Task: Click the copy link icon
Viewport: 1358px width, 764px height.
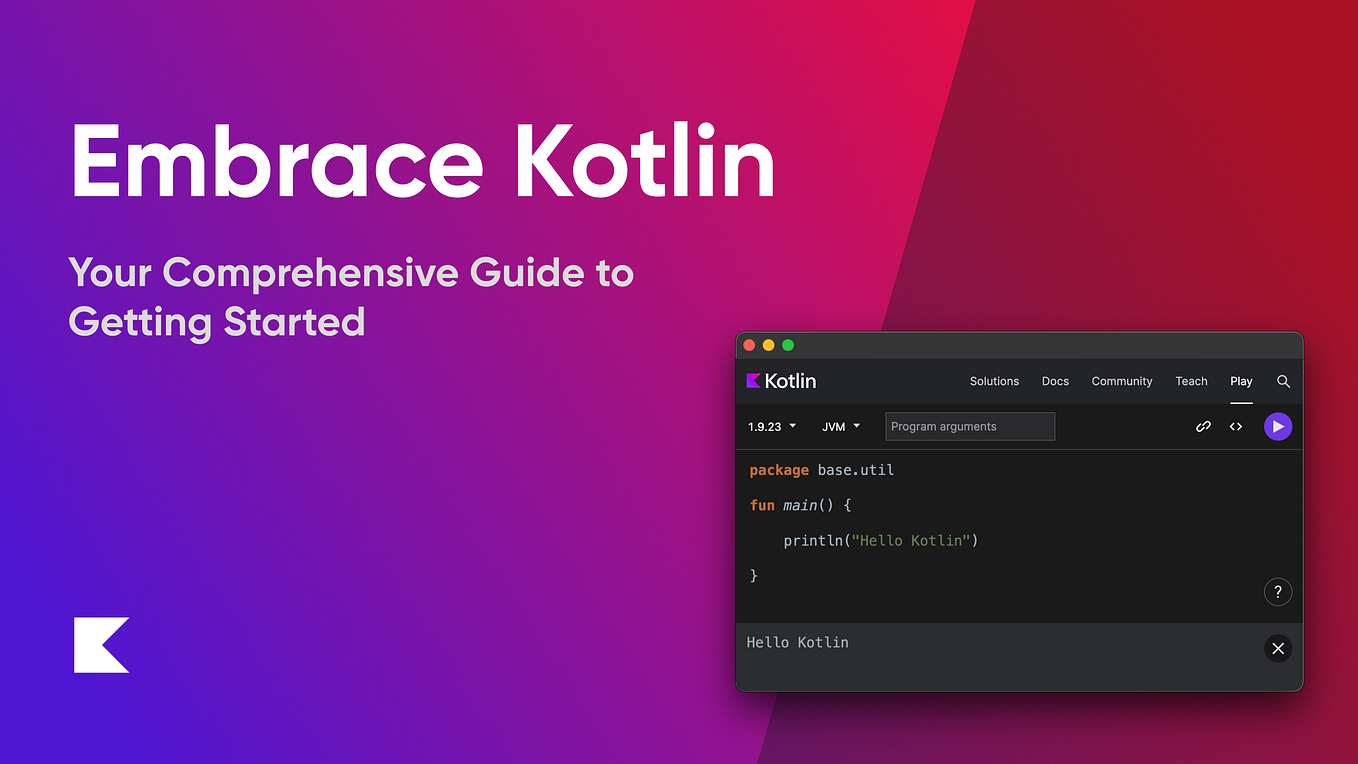Action: click(x=1203, y=426)
